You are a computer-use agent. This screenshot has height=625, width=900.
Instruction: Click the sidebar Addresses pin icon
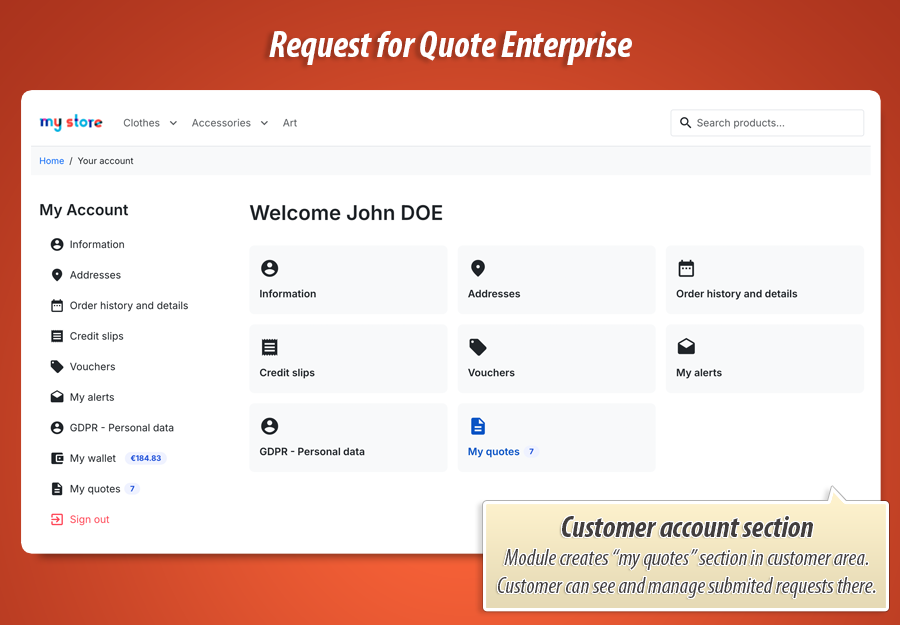[x=57, y=275]
